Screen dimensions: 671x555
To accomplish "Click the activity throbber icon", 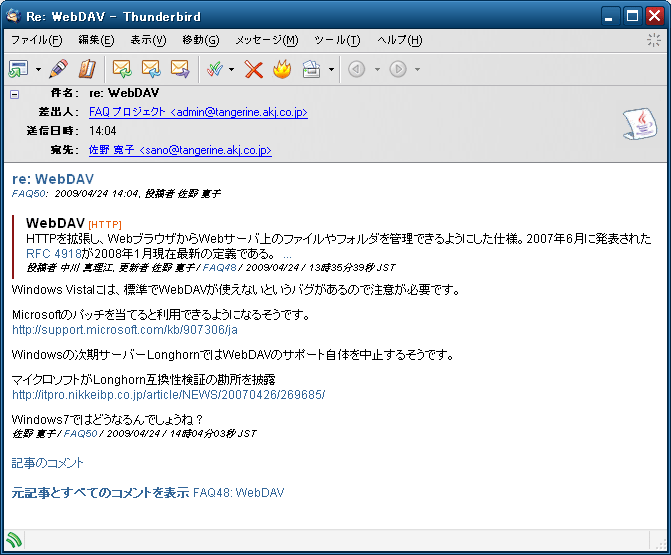I will 653,40.
